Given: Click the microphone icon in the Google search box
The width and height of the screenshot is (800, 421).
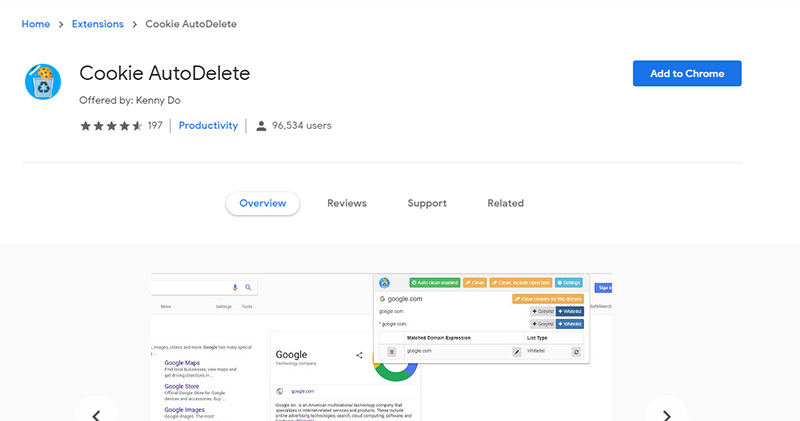Looking at the screenshot, I should [235, 288].
